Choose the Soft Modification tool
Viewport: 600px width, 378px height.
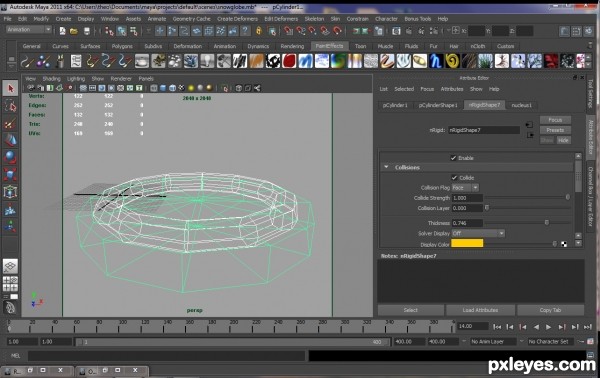point(11,209)
